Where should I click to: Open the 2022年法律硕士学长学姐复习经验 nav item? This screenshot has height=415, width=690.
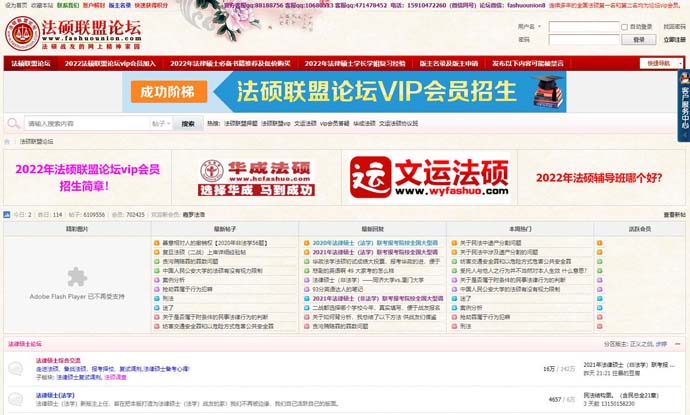pyautogui.click(x=355, y=63)
